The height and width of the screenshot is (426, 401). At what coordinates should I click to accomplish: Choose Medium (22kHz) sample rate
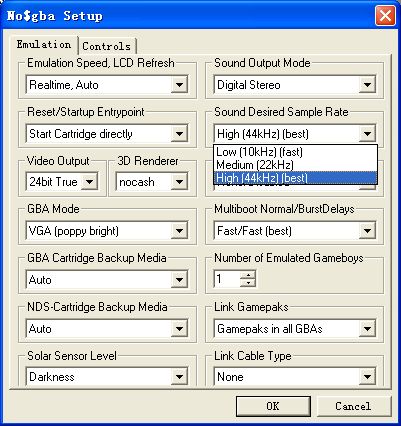pyautogui.click(x=295, y=165)
